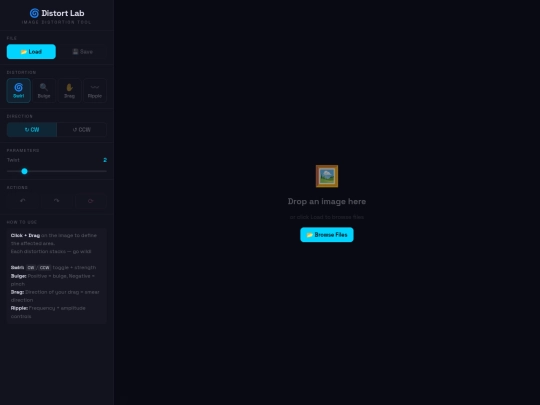Click the Twist slider handle

tap(24, 171)
